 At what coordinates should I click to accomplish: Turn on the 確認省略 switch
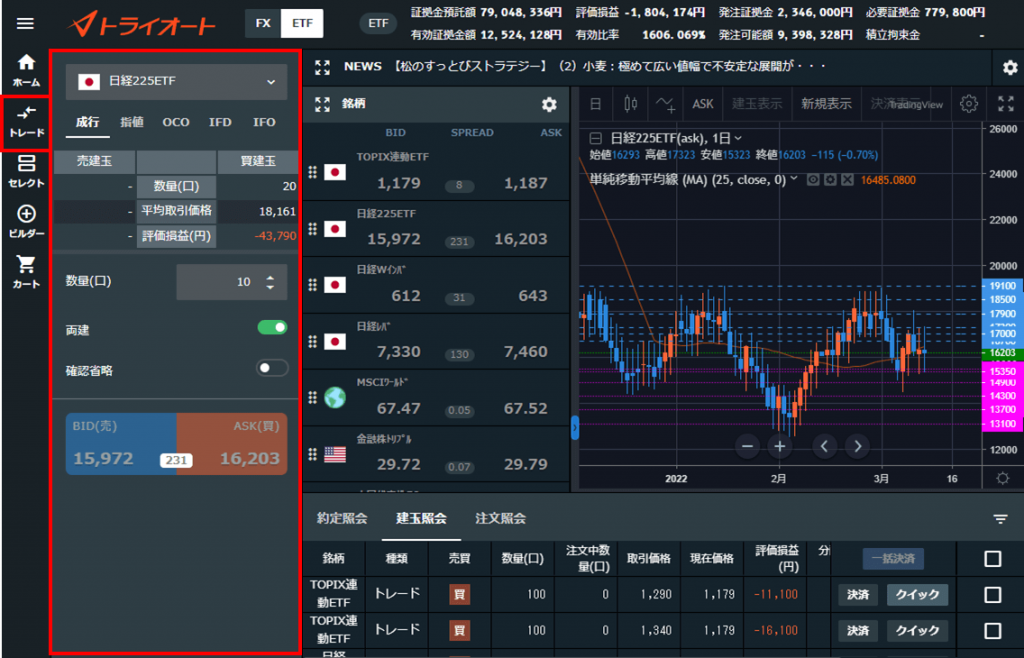tap(272, 368)
